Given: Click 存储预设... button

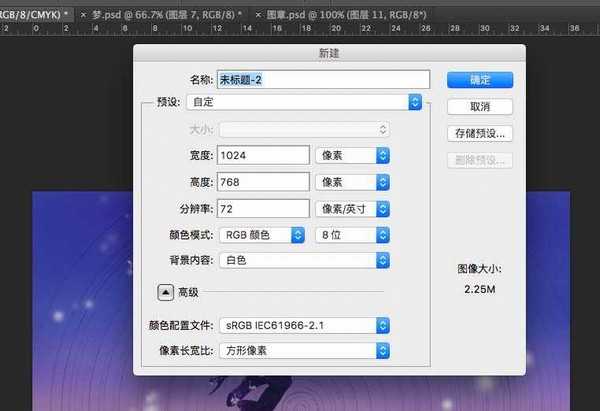Looking at the screenshot, I should tap(480, 134).
